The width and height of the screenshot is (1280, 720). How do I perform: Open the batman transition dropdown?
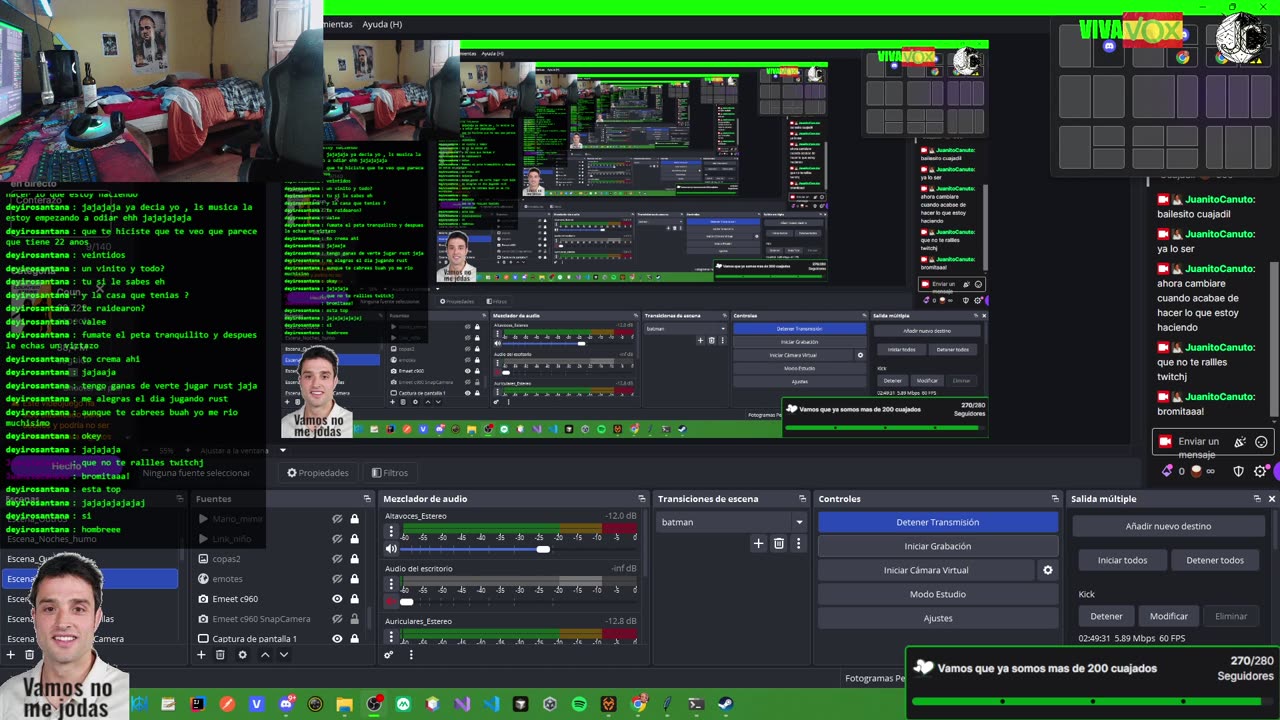tap(732, 522)
